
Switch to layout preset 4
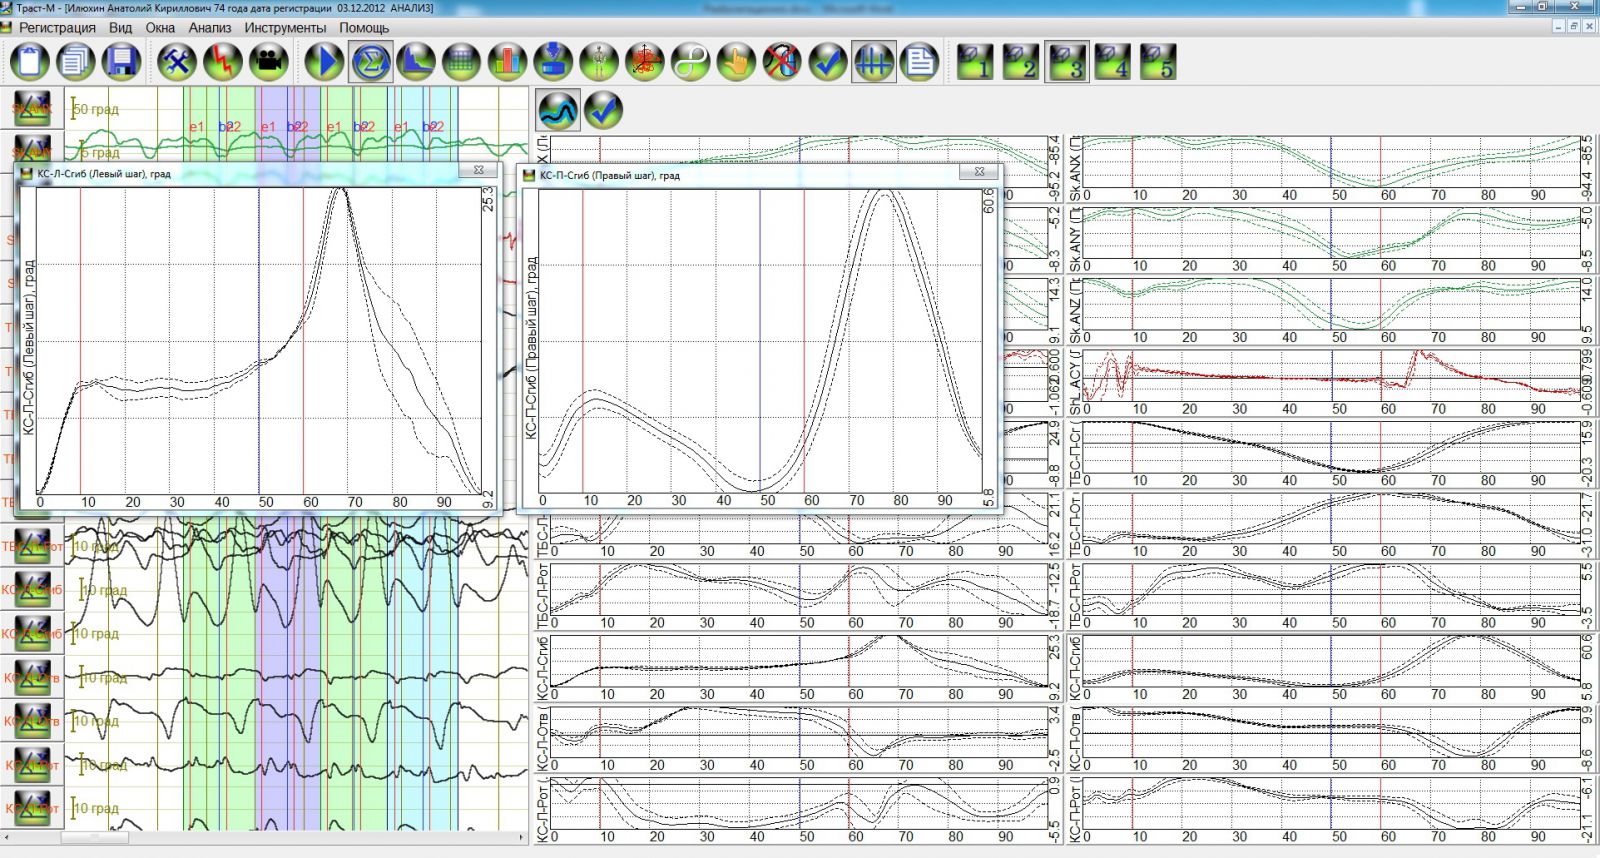point(1113,62)
